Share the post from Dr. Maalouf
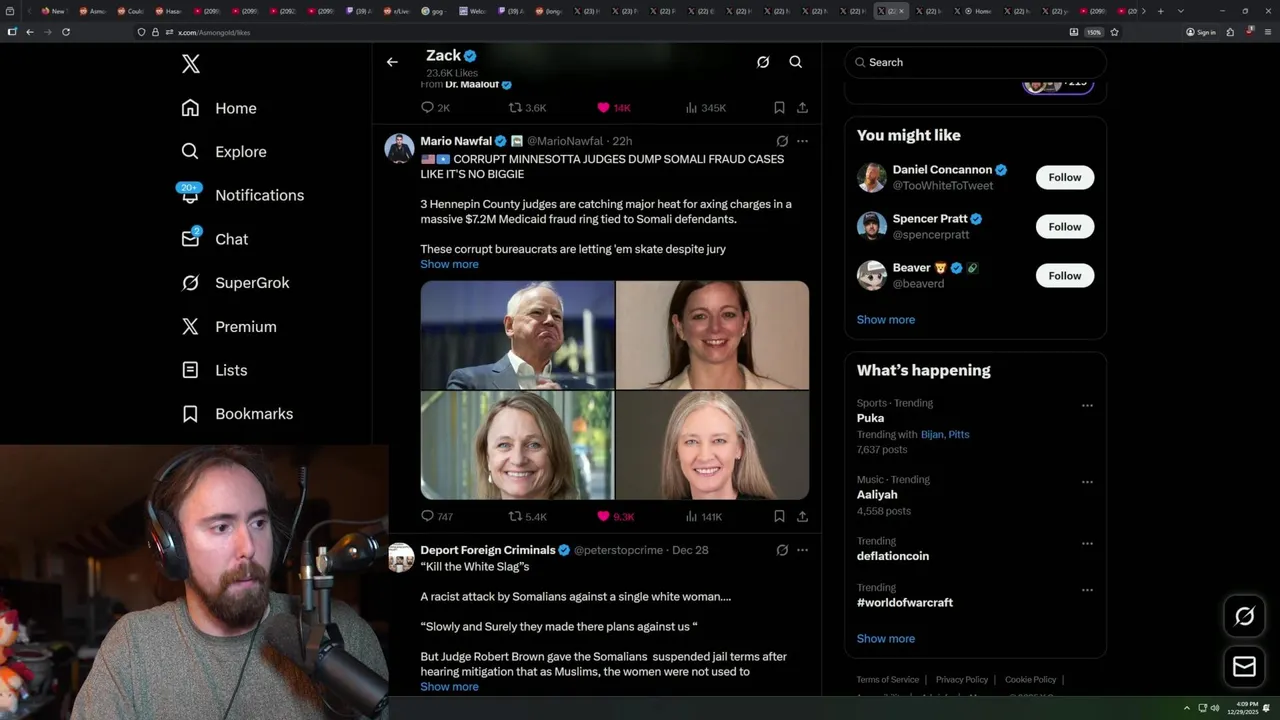 coord(802,108)
